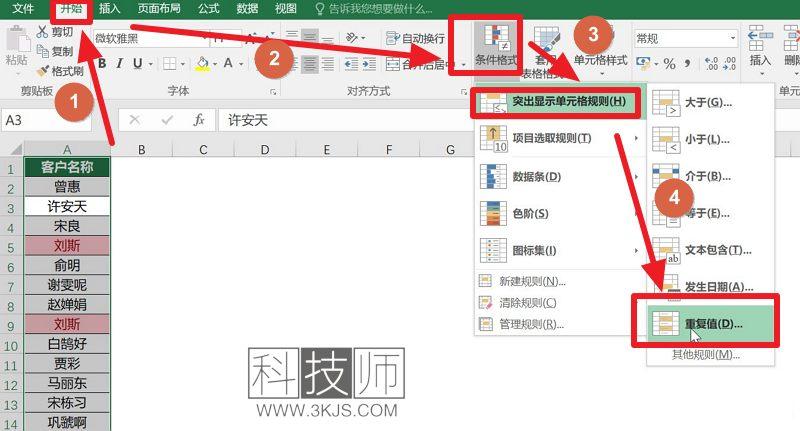800x431 pixels.
Task: Click the accounting currency format icon
Action: coord(643,64)
